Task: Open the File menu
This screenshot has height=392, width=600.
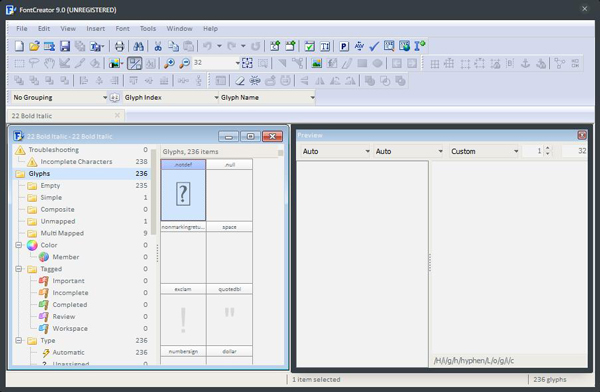Action: (x=21, y=29)
